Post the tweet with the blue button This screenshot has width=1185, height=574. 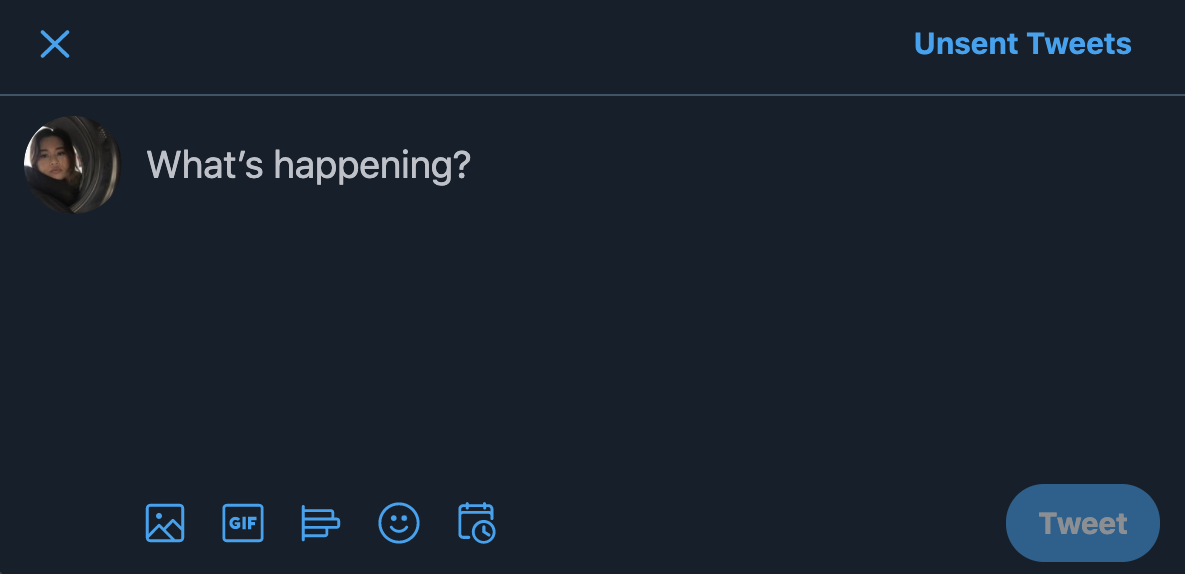(x=1082, y=523)
